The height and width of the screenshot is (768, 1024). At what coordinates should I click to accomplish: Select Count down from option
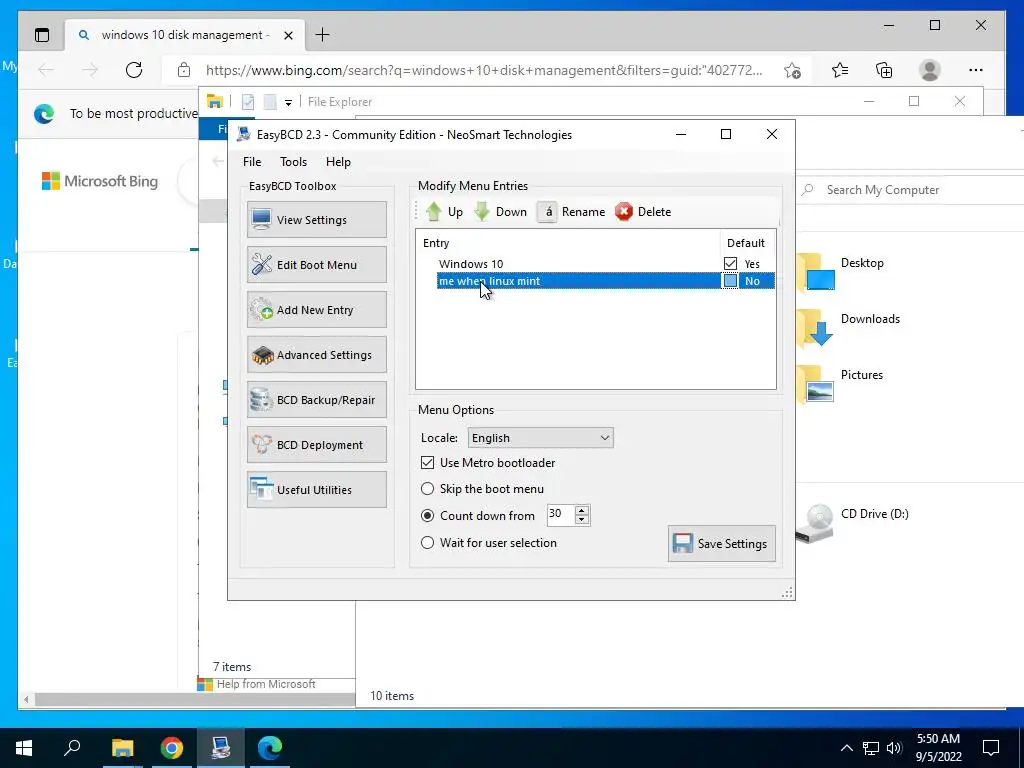pos(427,515)
